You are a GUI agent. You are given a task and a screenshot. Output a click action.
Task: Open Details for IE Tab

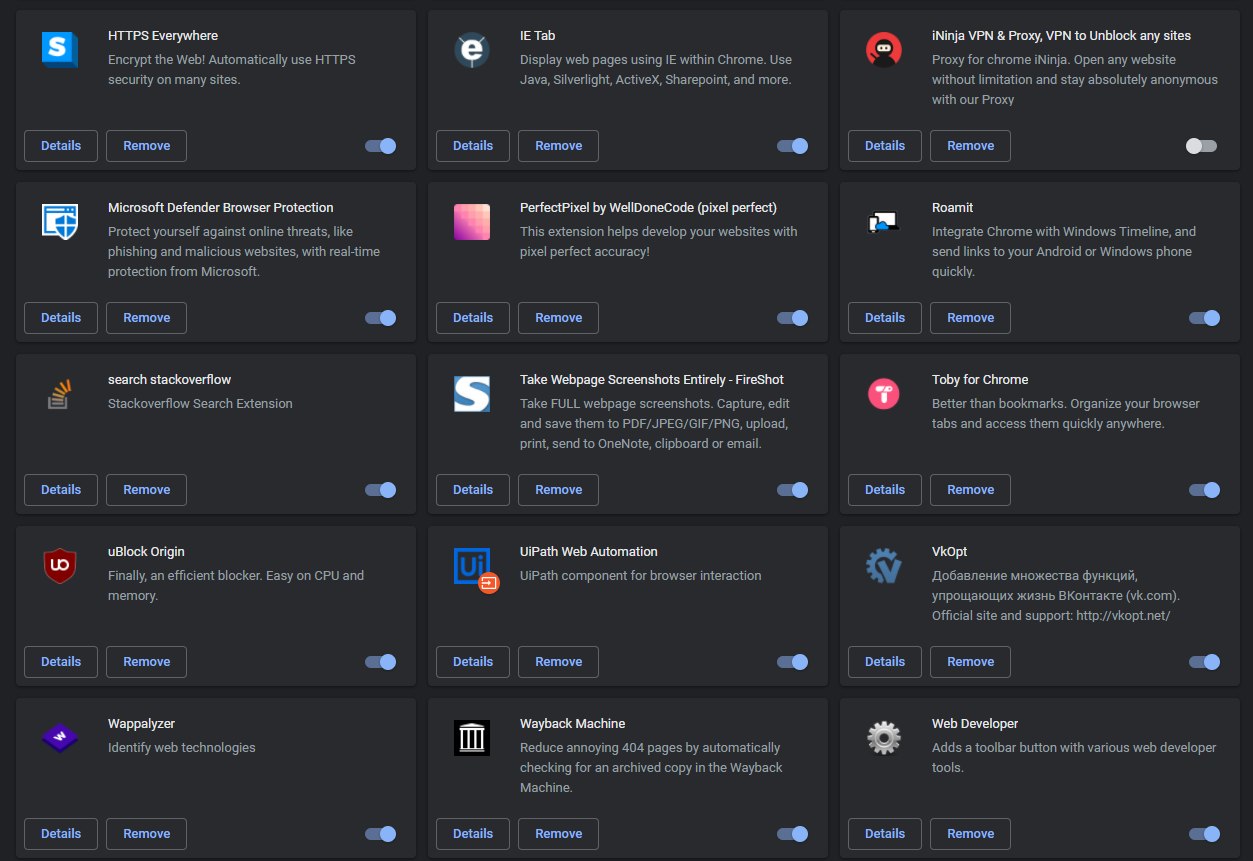pyautogui.click(x=473, y=146)
